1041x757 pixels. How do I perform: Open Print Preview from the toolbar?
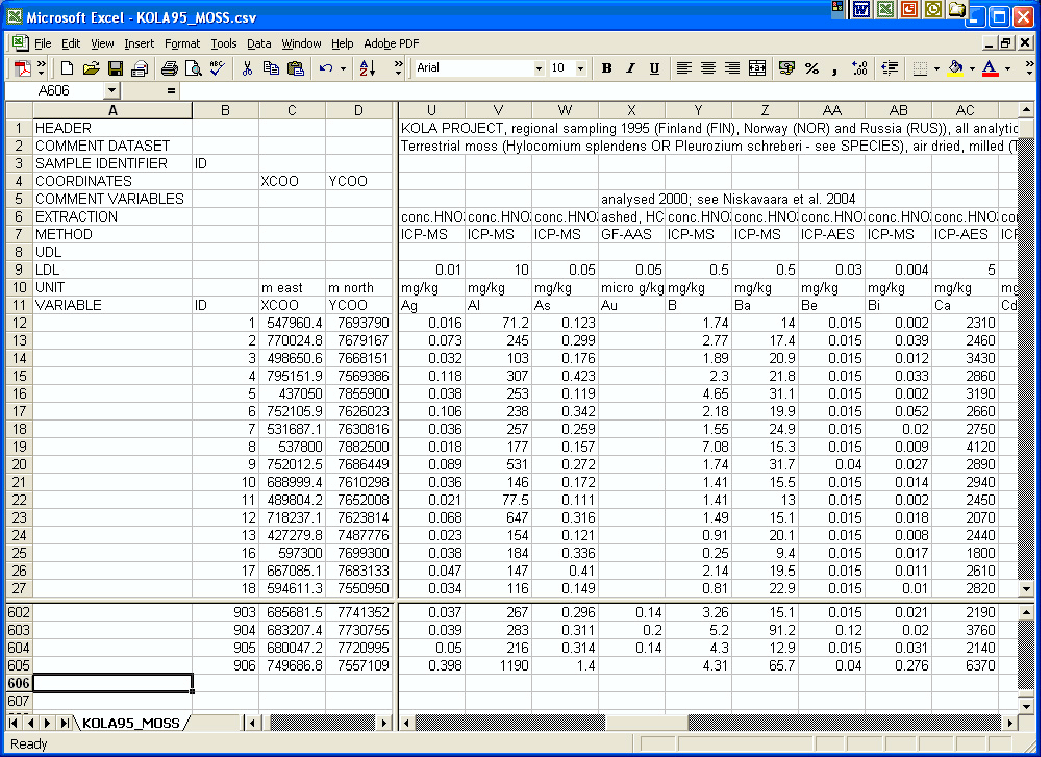(x=193, y=69)
